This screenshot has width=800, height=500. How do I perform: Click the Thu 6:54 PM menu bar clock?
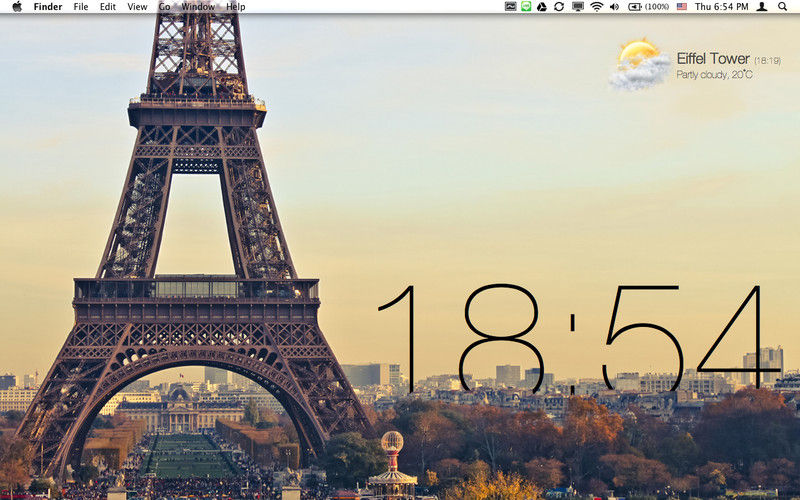coord(721,7)
